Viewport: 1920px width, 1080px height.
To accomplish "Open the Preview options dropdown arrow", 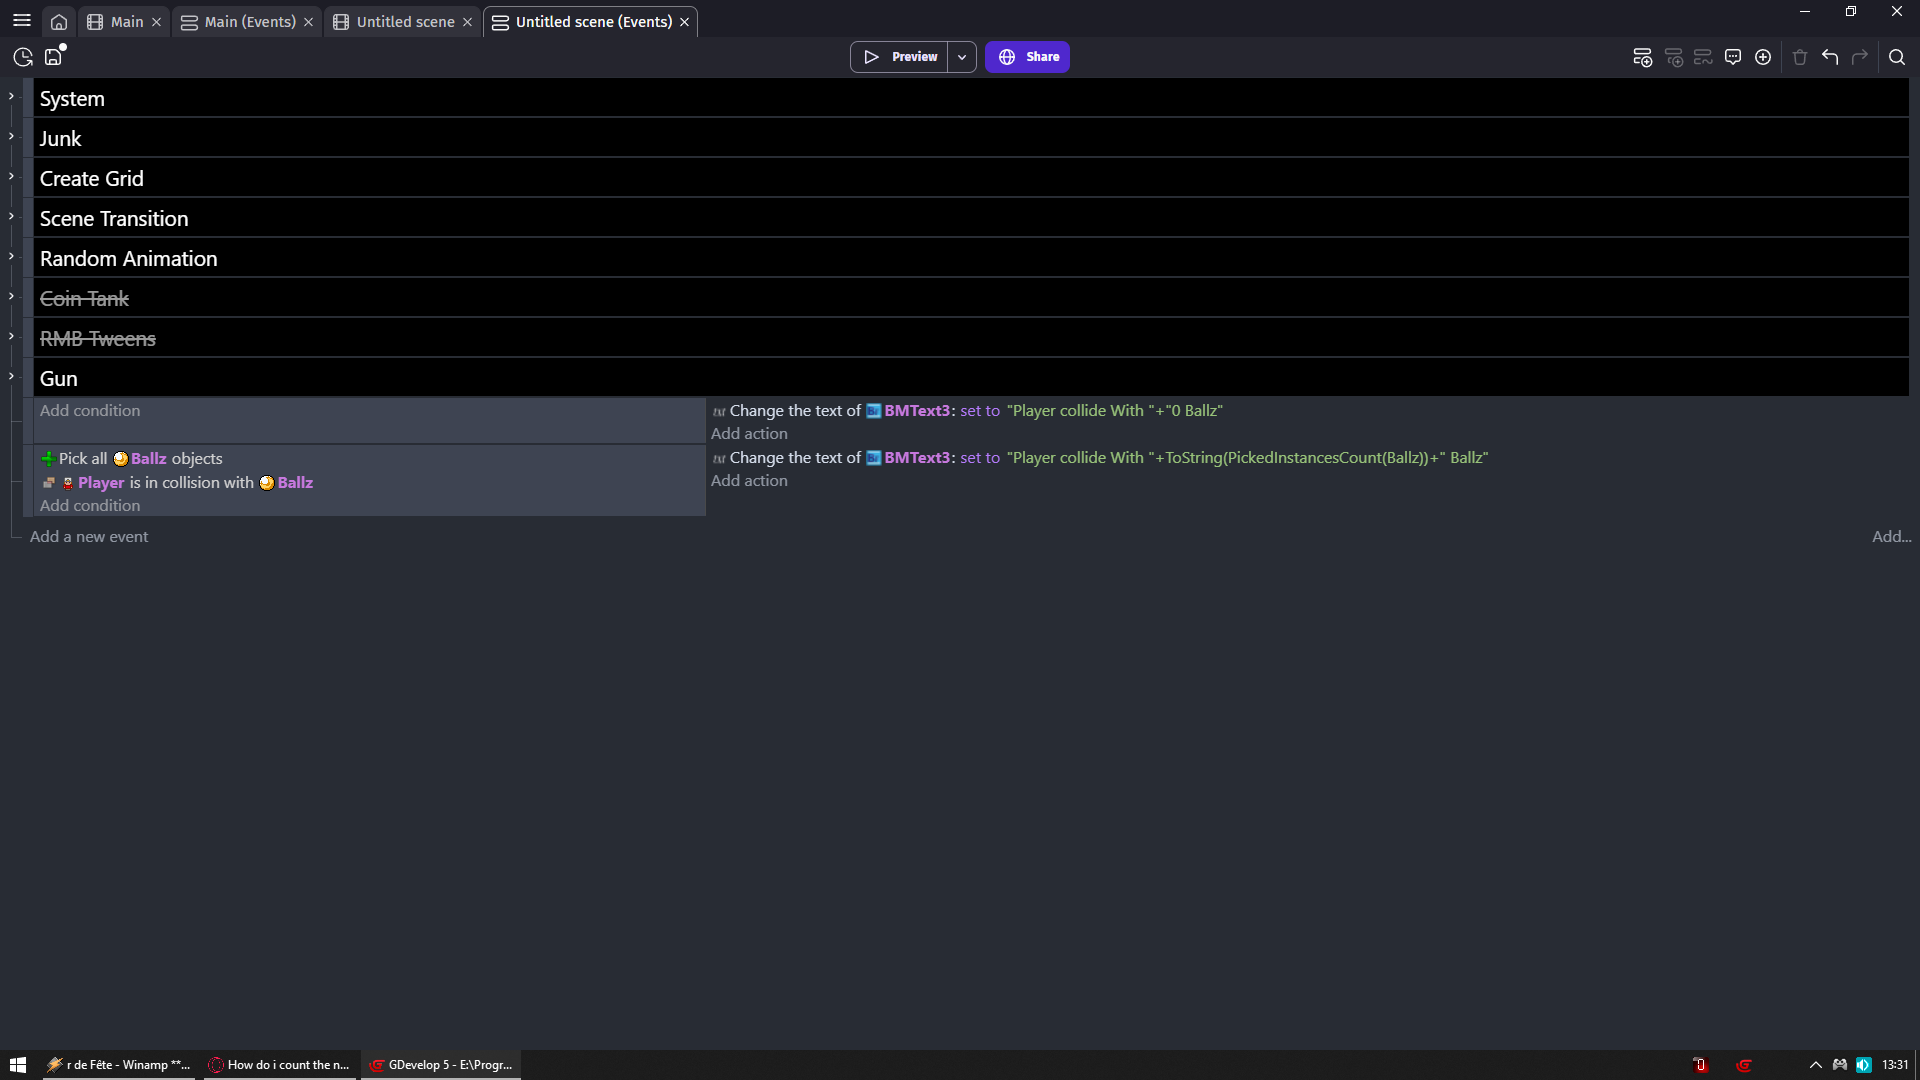I will pyautogui.click(x=962, y=57).
